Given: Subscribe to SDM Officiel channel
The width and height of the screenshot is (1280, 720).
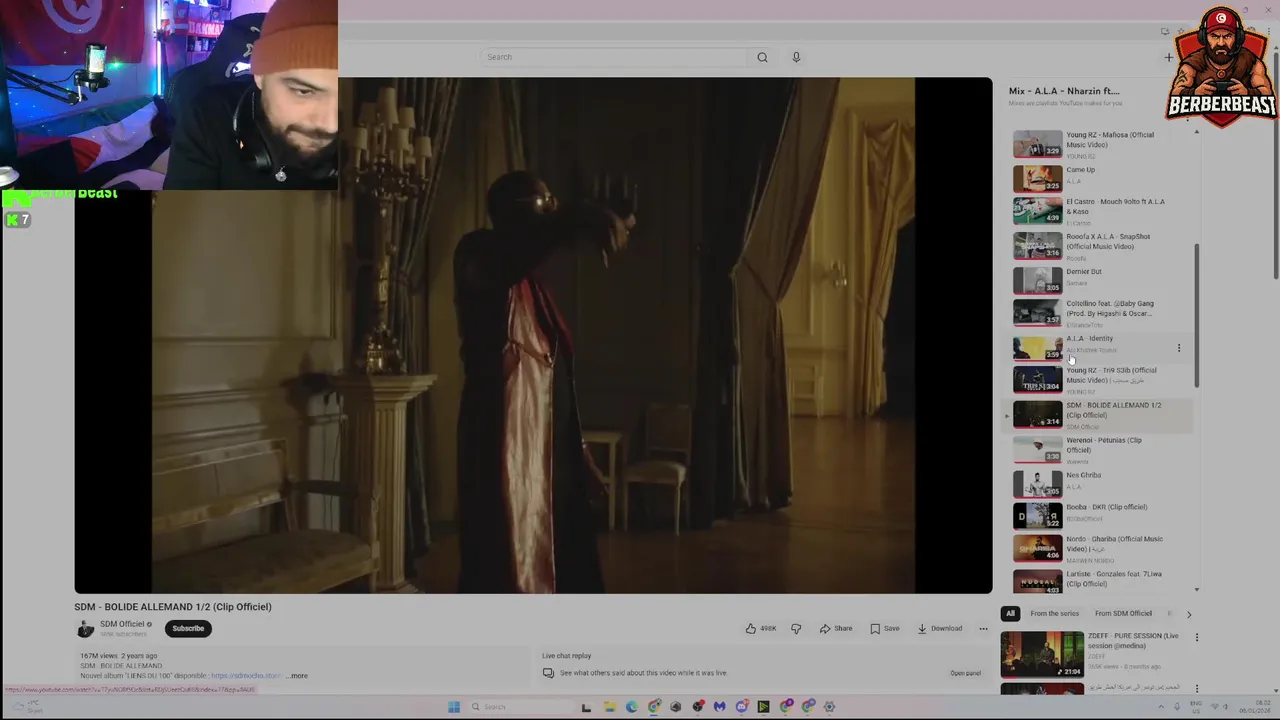Looking at the screenshot, I should tap(188, 628).
